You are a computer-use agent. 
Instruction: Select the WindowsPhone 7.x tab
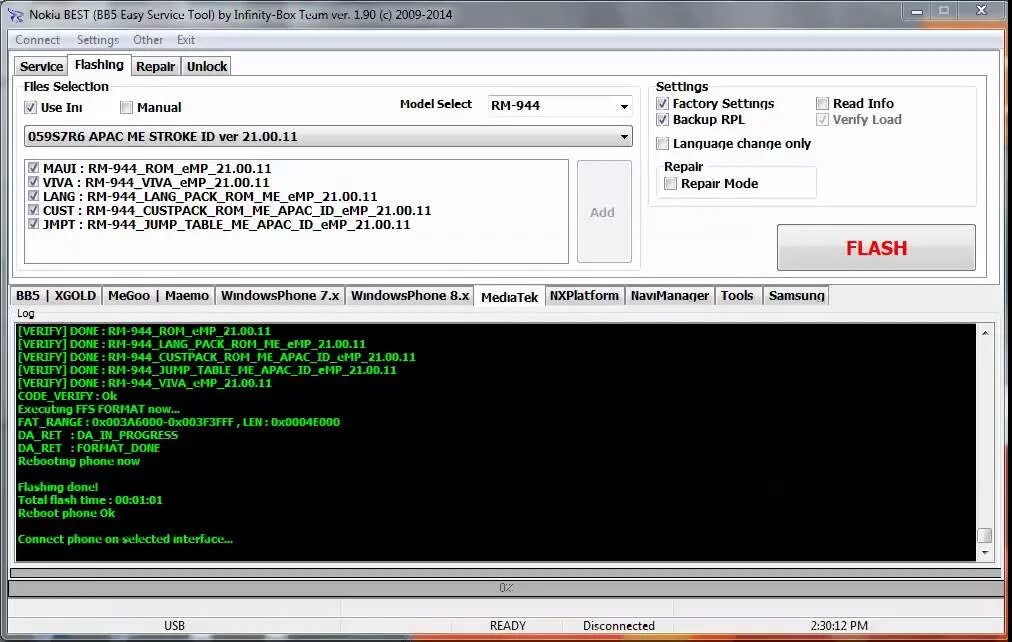[x=280, y=296]
